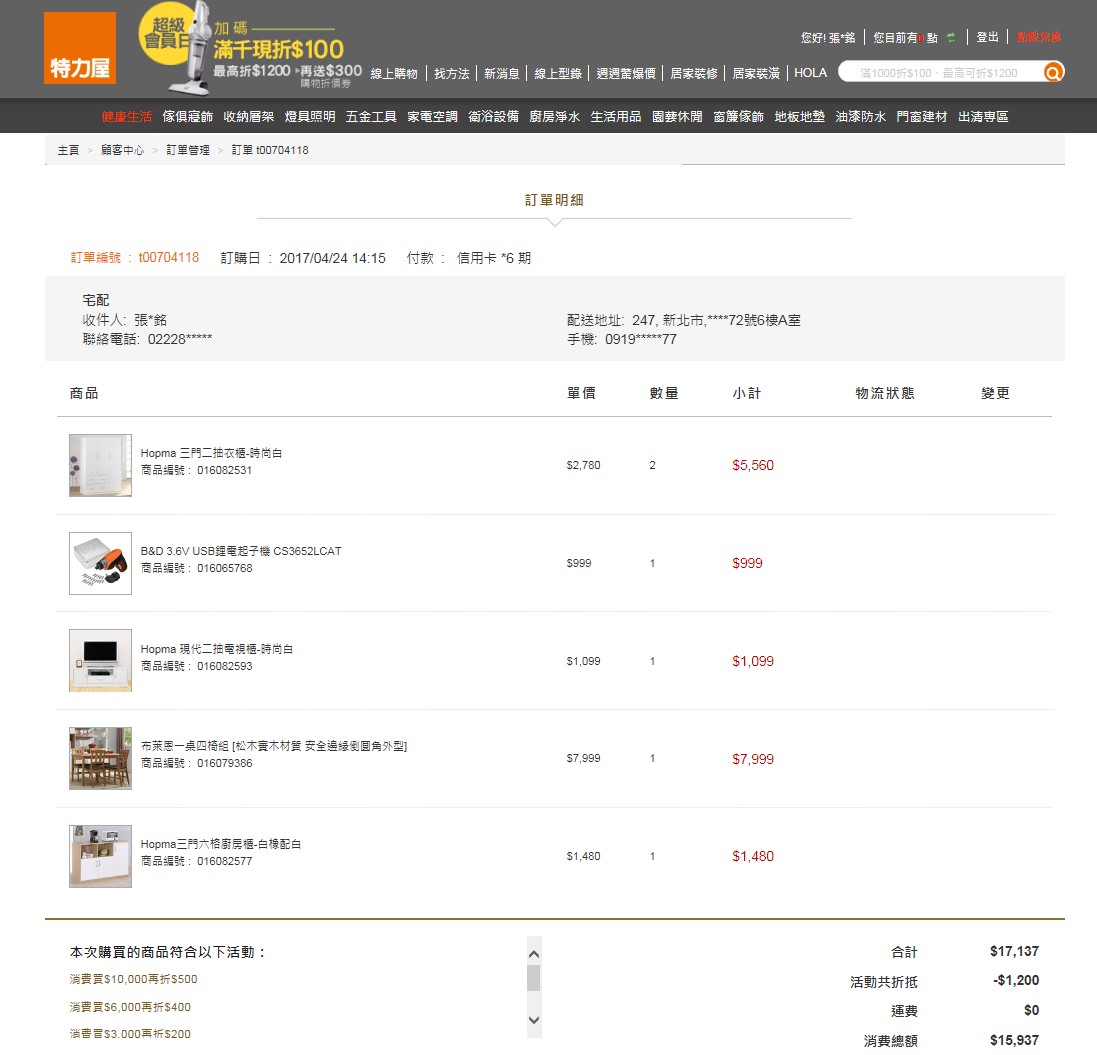Select the 衛浴設備 category

[493, 117]
